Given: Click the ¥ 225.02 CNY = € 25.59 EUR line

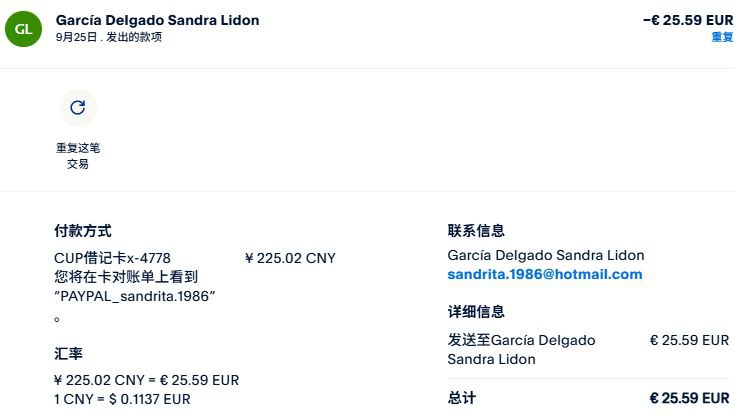Looking at the screenshot, I should (146, 380).
